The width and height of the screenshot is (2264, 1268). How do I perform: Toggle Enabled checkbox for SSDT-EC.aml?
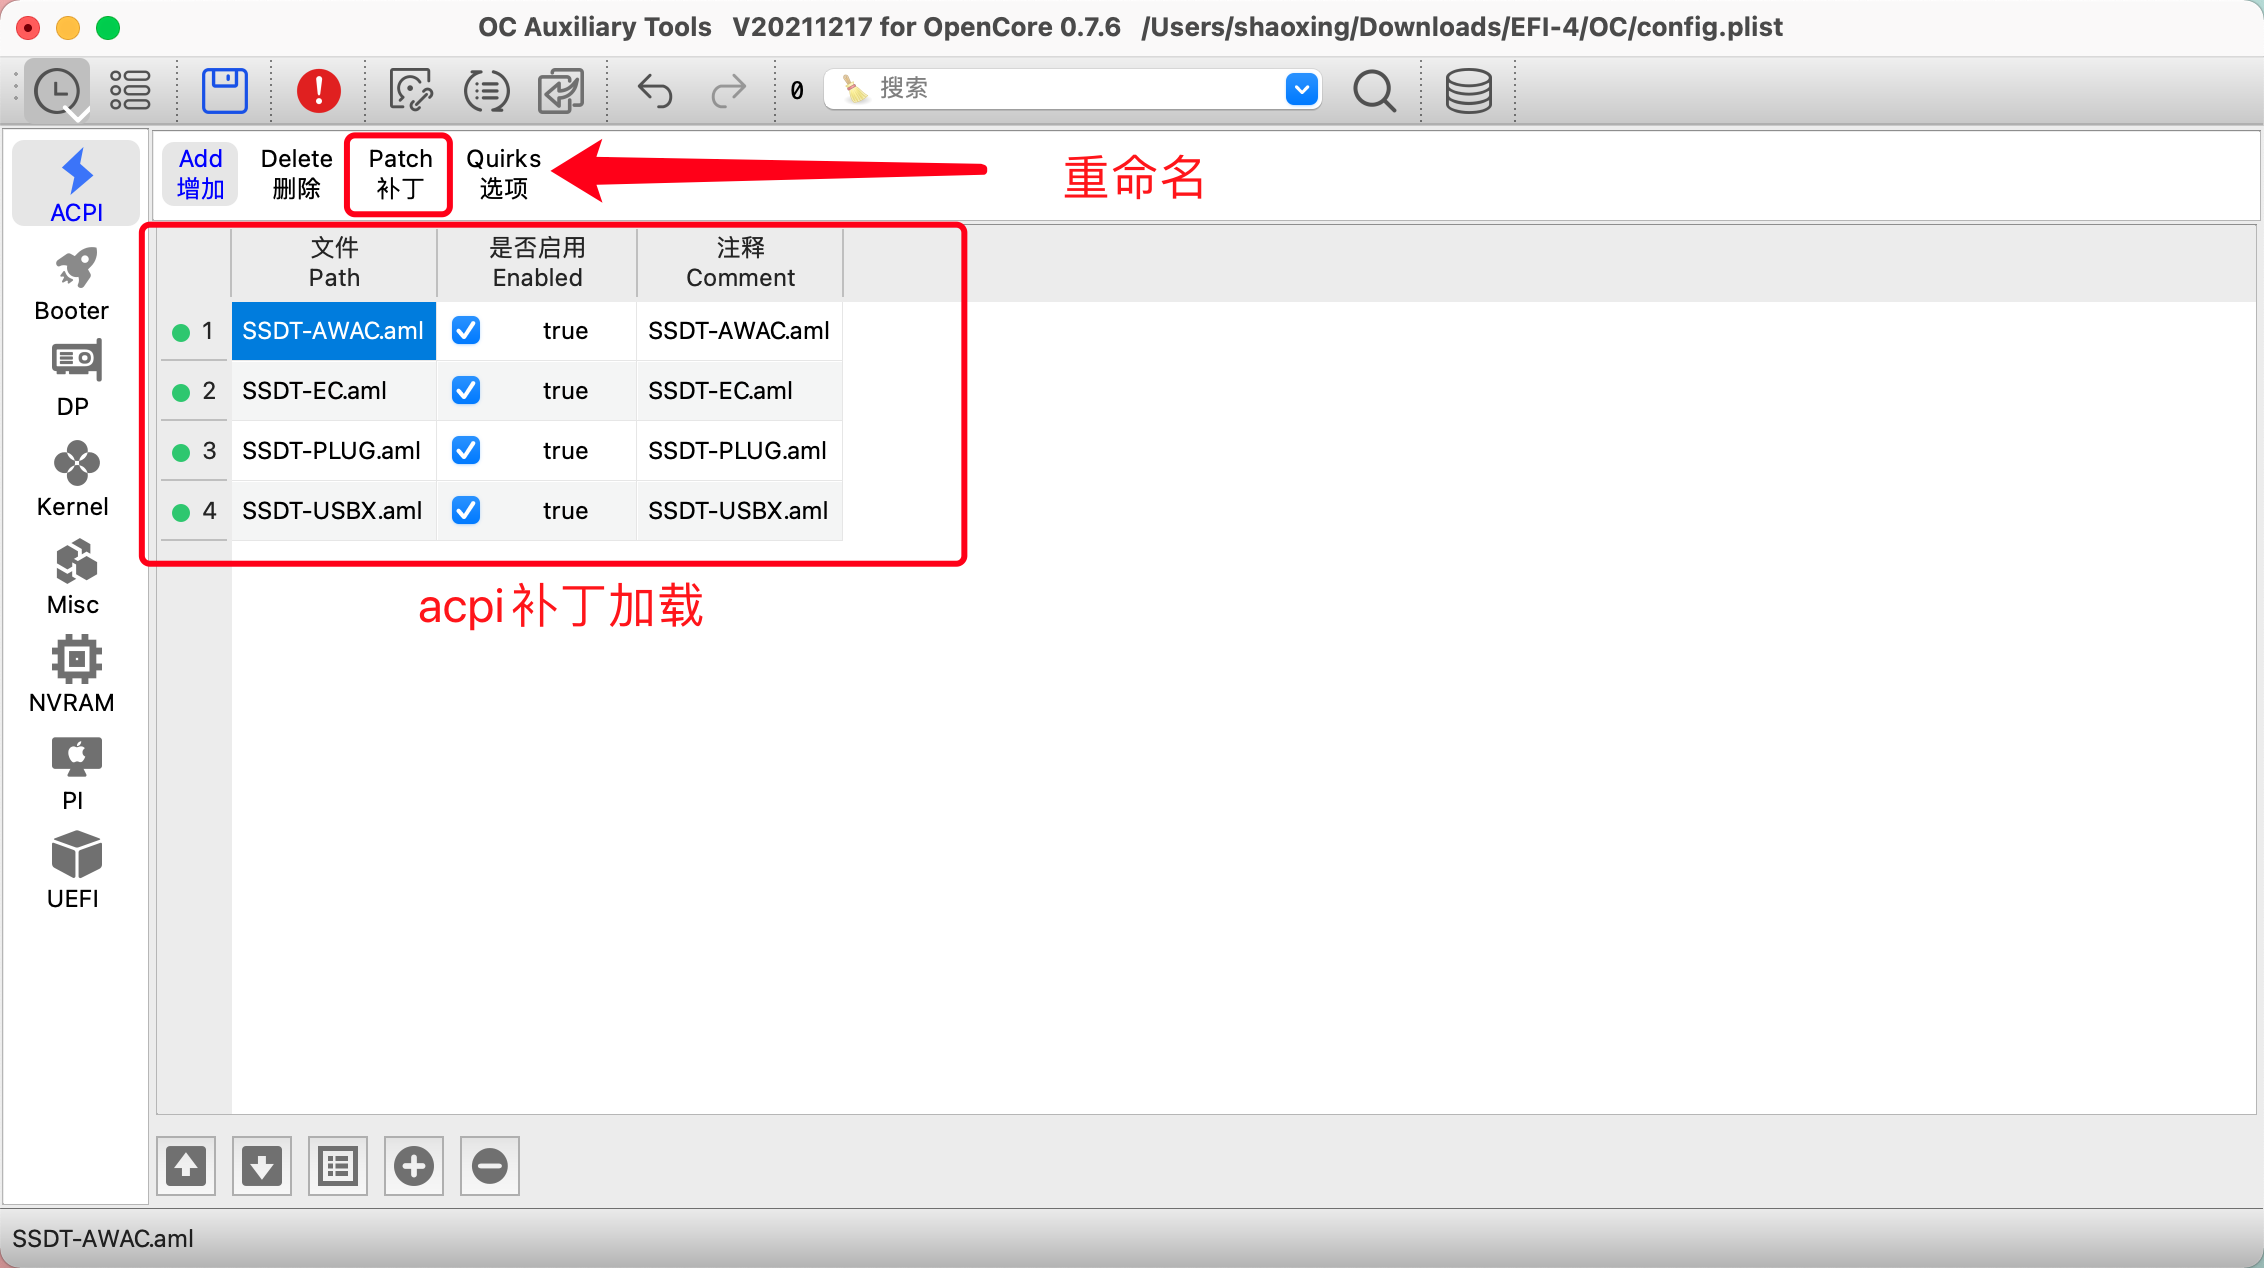pos(466,391)
